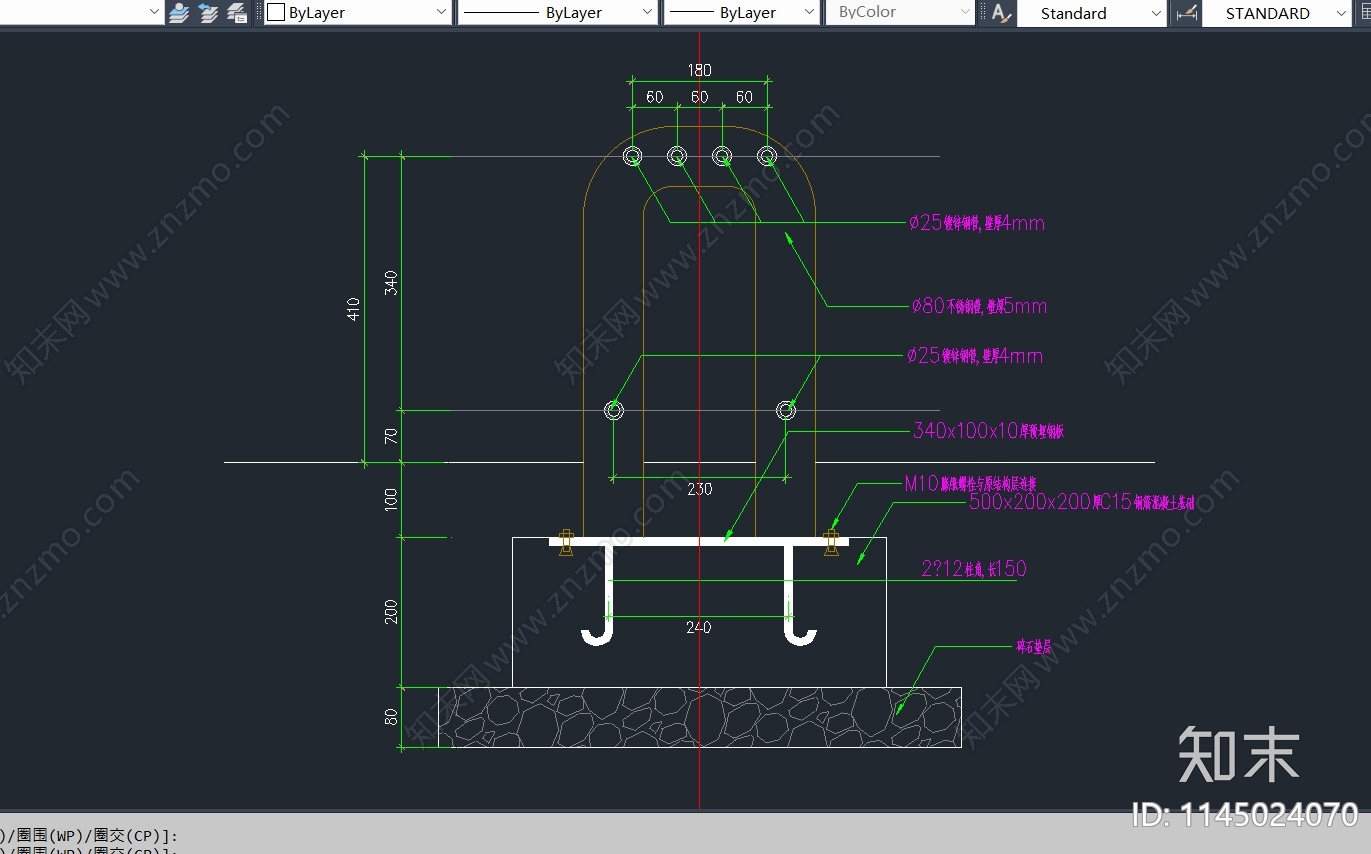
Task: Expand the layer list dropdown arrow
Action: point(153,12)
